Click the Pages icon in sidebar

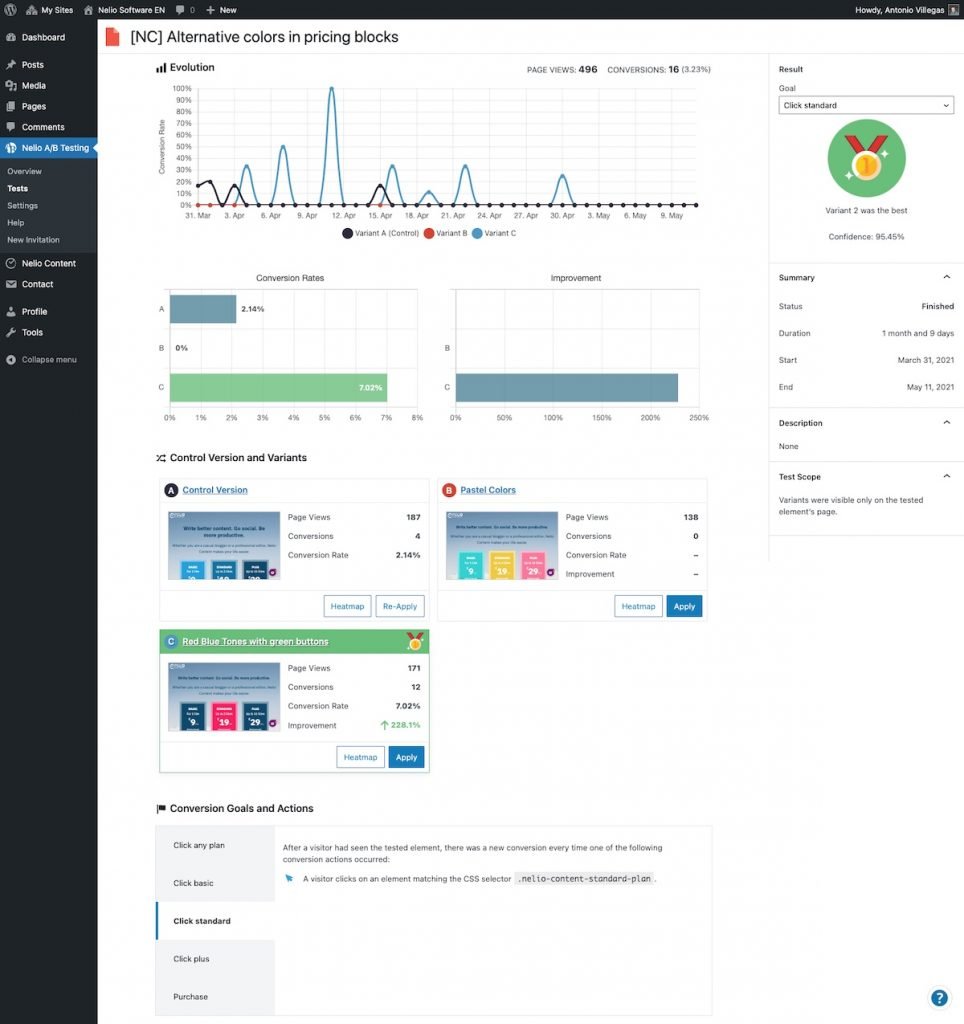click(x=11, y=106)
